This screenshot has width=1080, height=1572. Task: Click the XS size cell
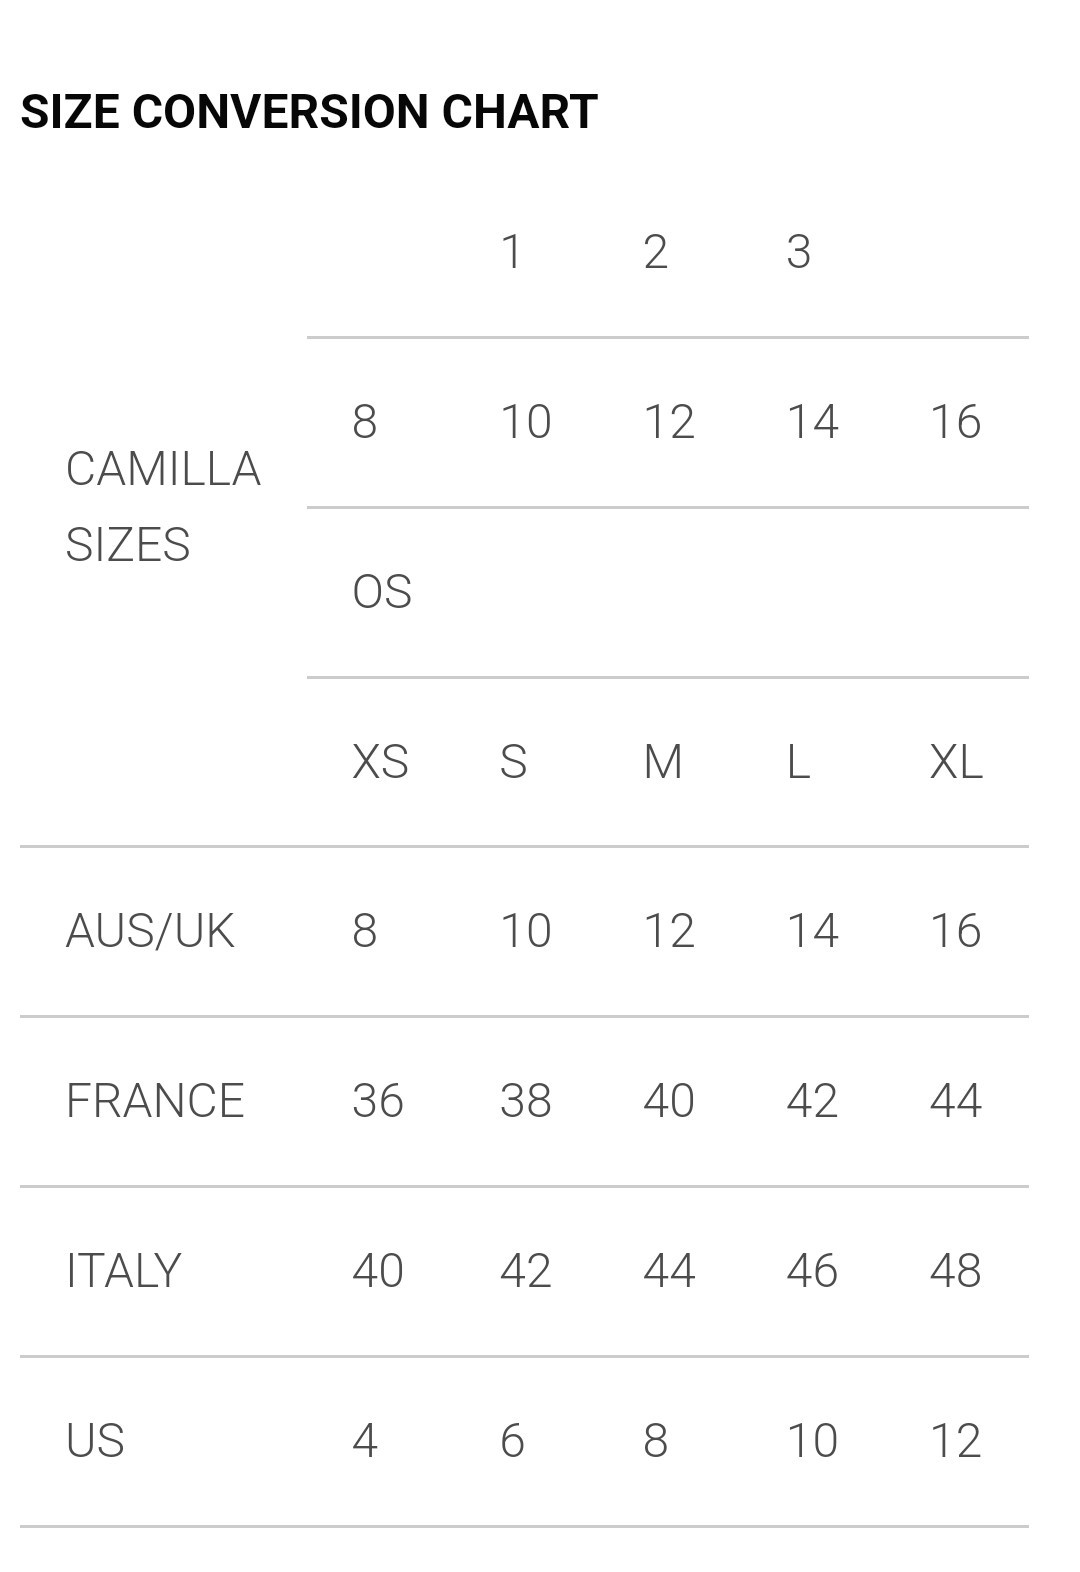point(380,762)
